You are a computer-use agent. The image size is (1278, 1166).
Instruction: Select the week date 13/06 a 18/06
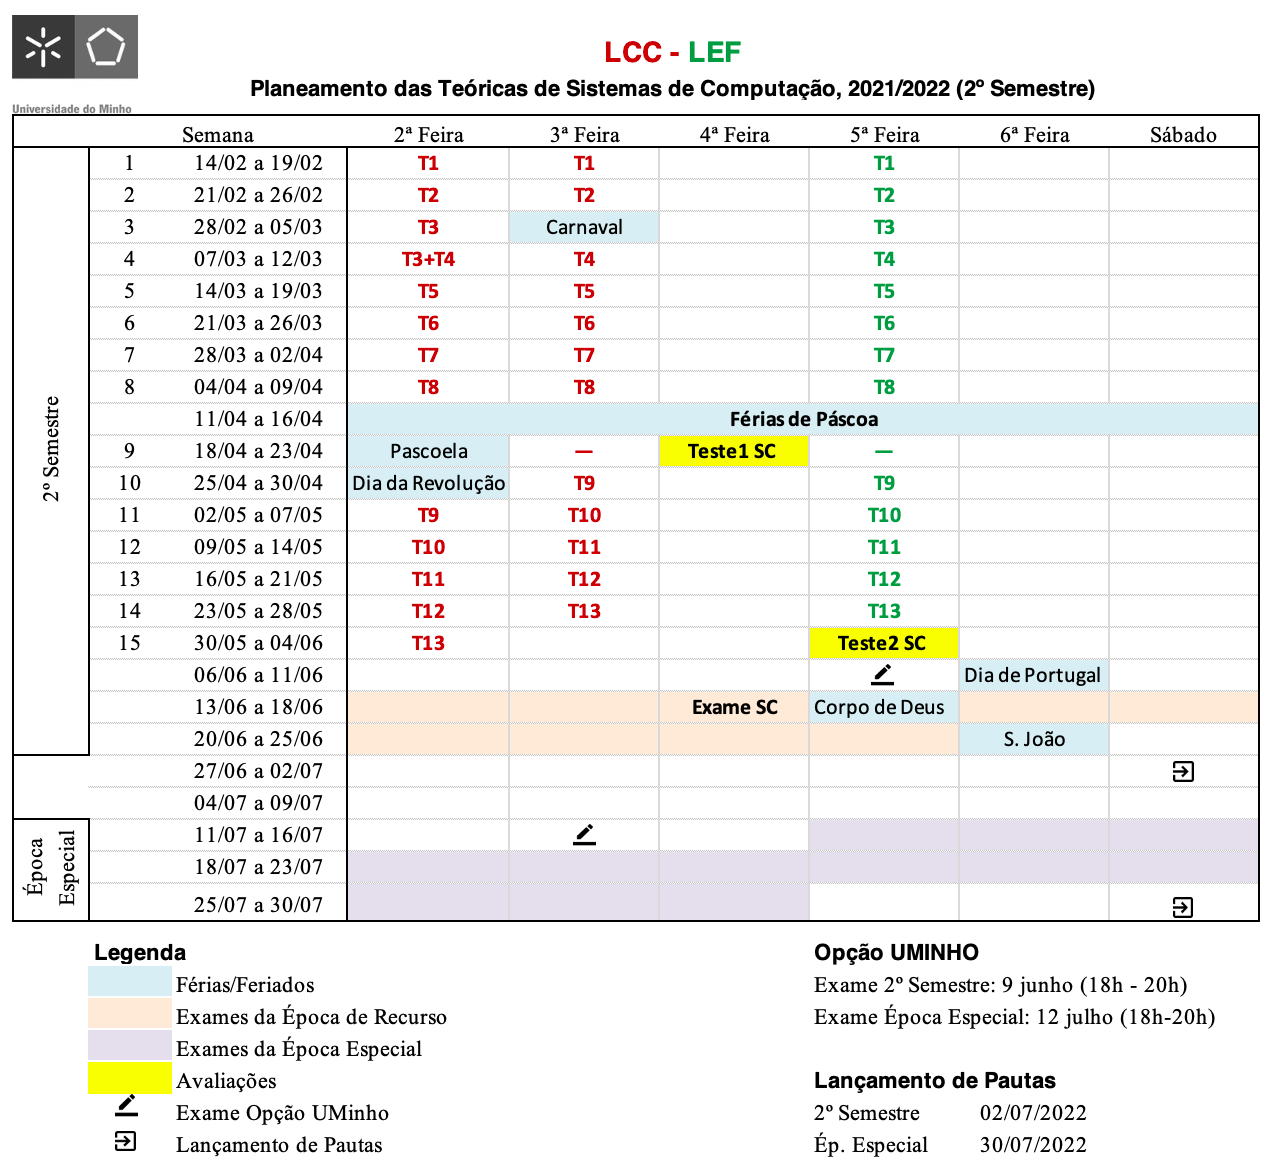coord(258,707)
